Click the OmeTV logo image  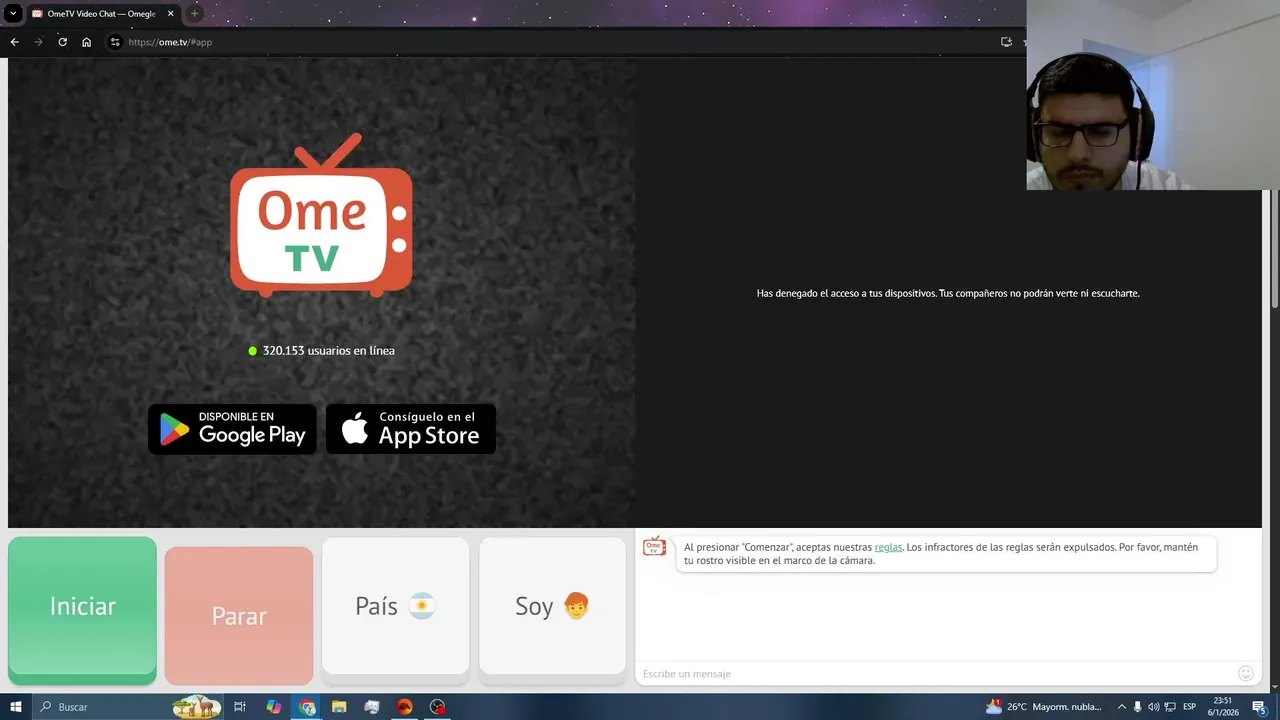tap(321, 215)
